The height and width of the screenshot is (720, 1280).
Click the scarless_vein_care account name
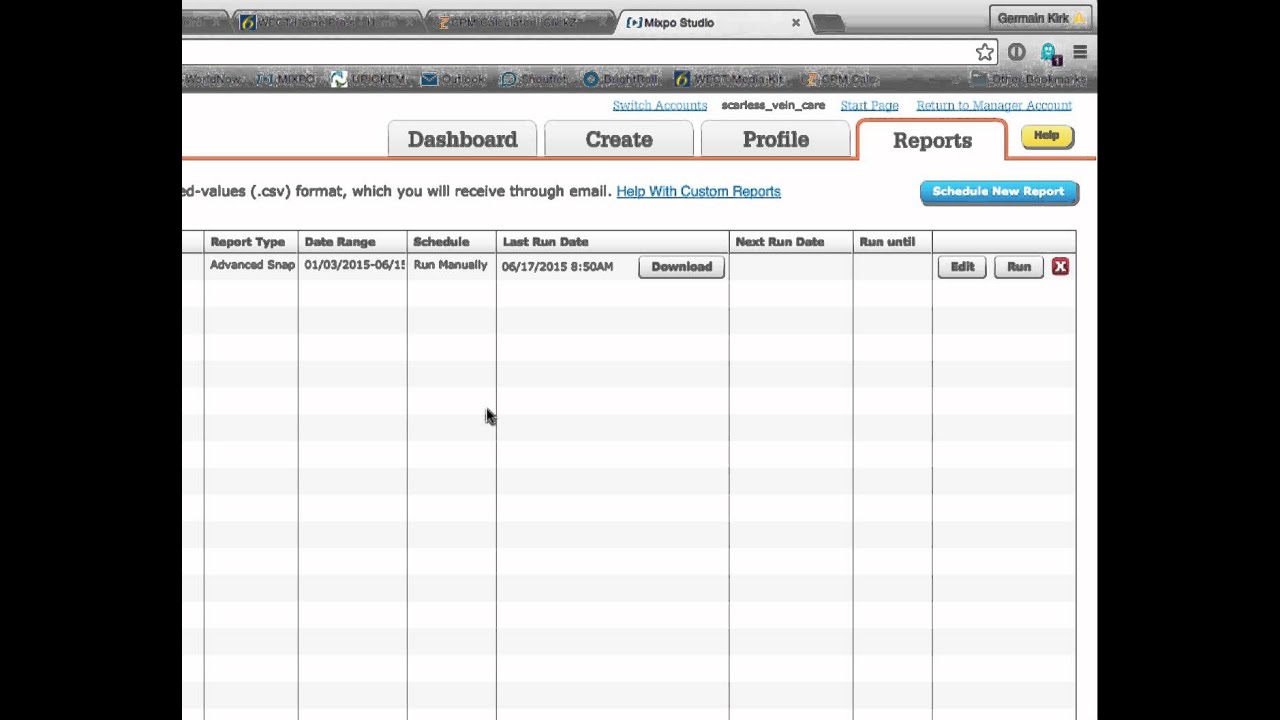[773, 105]
